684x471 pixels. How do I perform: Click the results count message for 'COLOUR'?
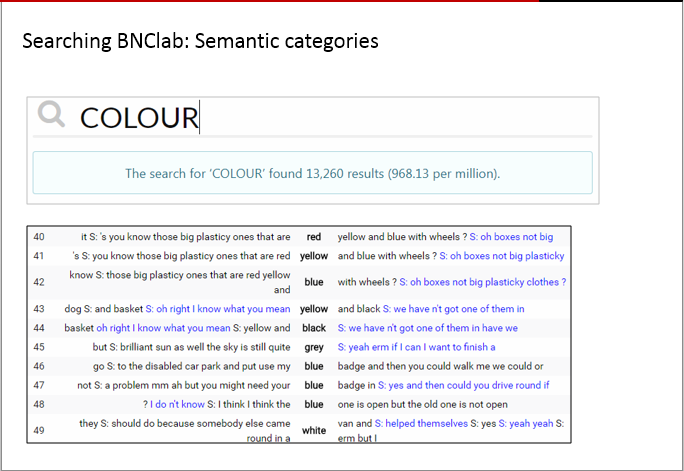(312, 173)
